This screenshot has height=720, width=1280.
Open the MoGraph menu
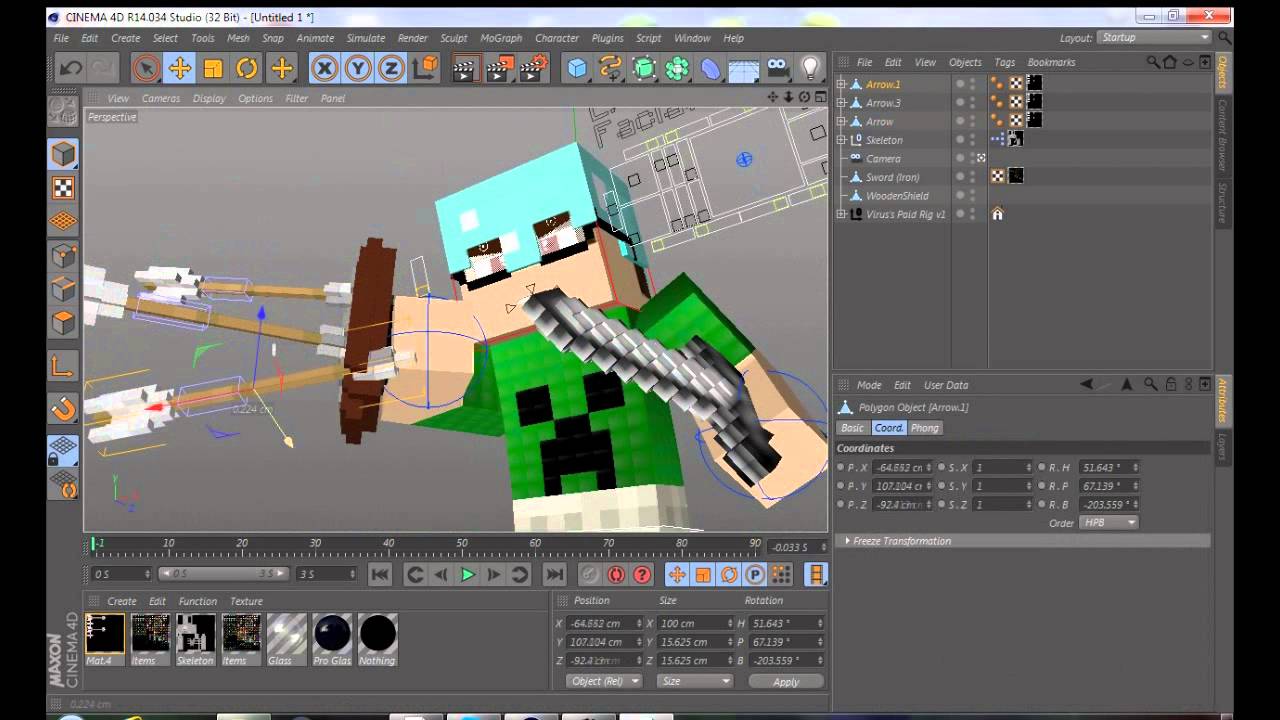[501, 38]
